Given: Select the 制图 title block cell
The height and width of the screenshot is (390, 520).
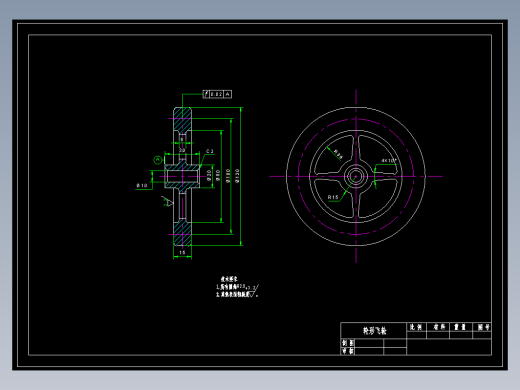Looking at the screenshot, I should [348, 343].
